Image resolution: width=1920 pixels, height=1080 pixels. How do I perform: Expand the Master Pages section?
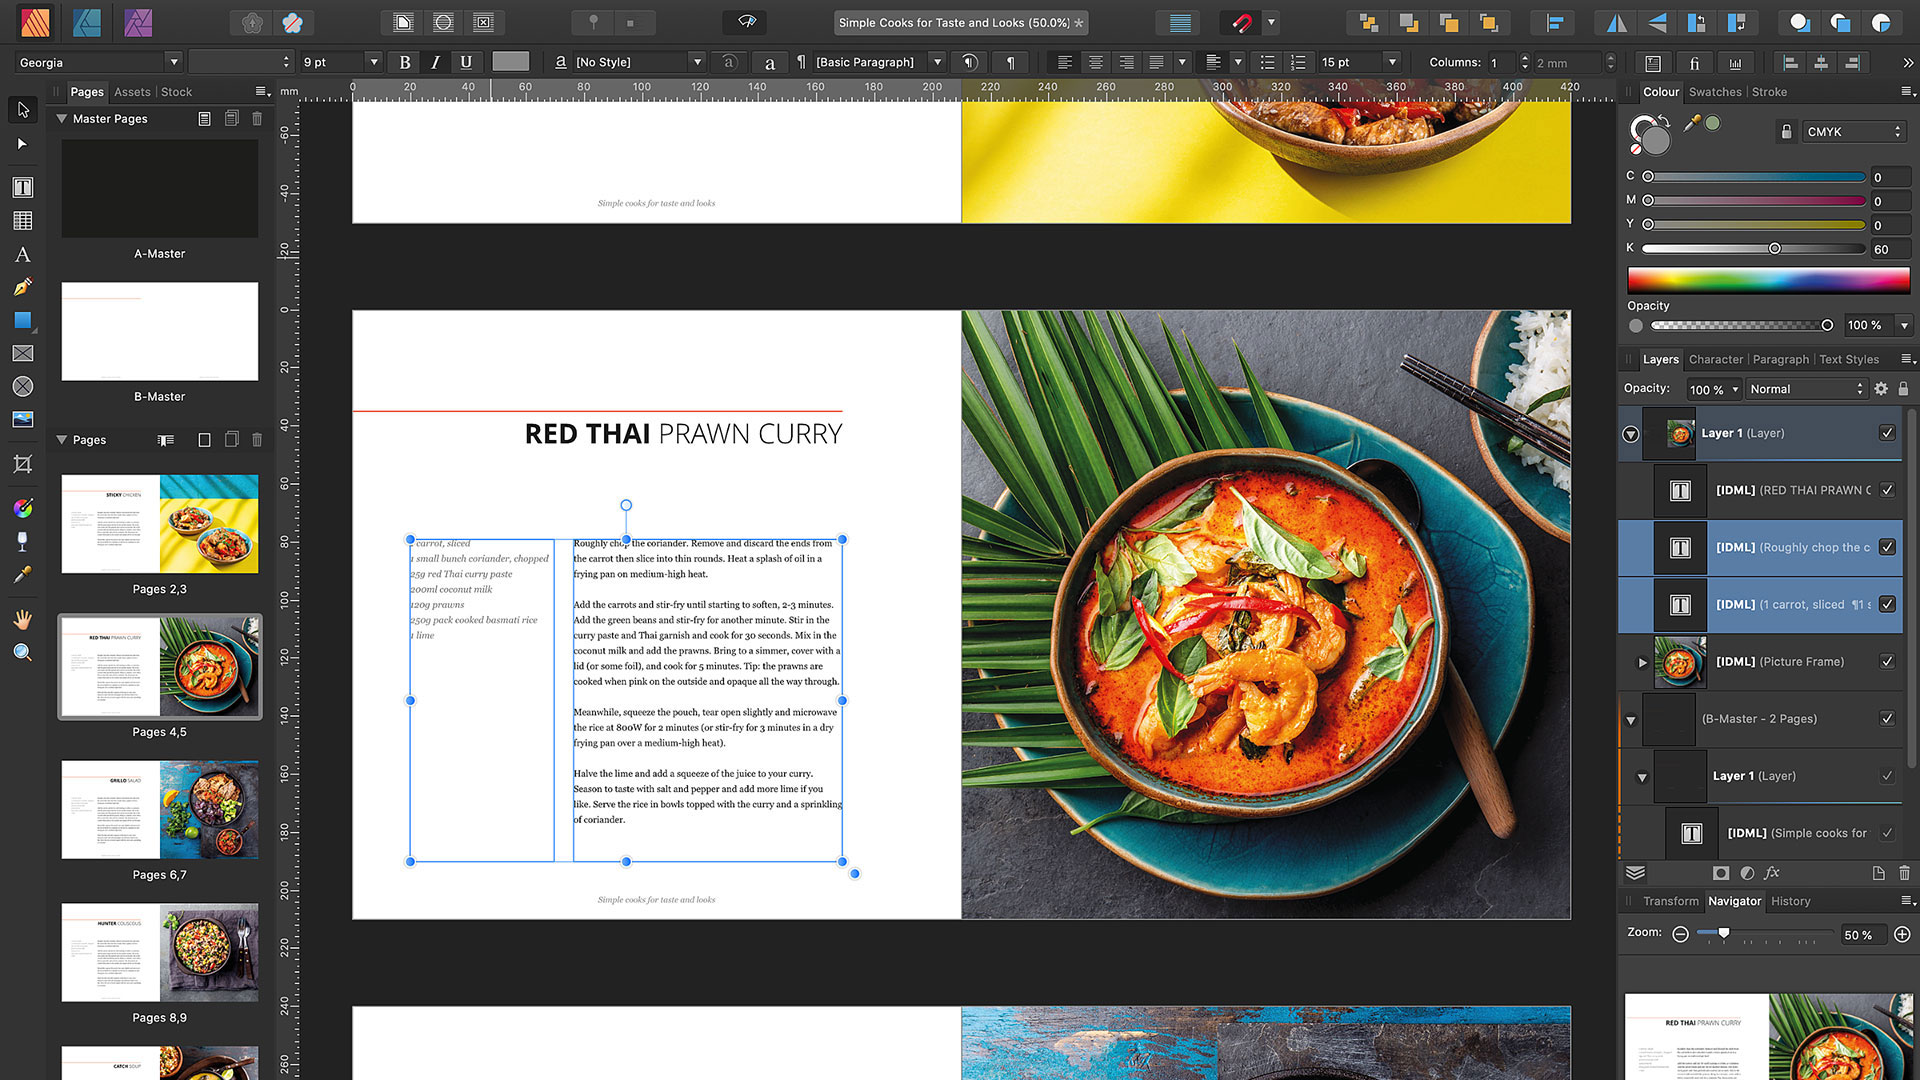(x=62, y=117)
